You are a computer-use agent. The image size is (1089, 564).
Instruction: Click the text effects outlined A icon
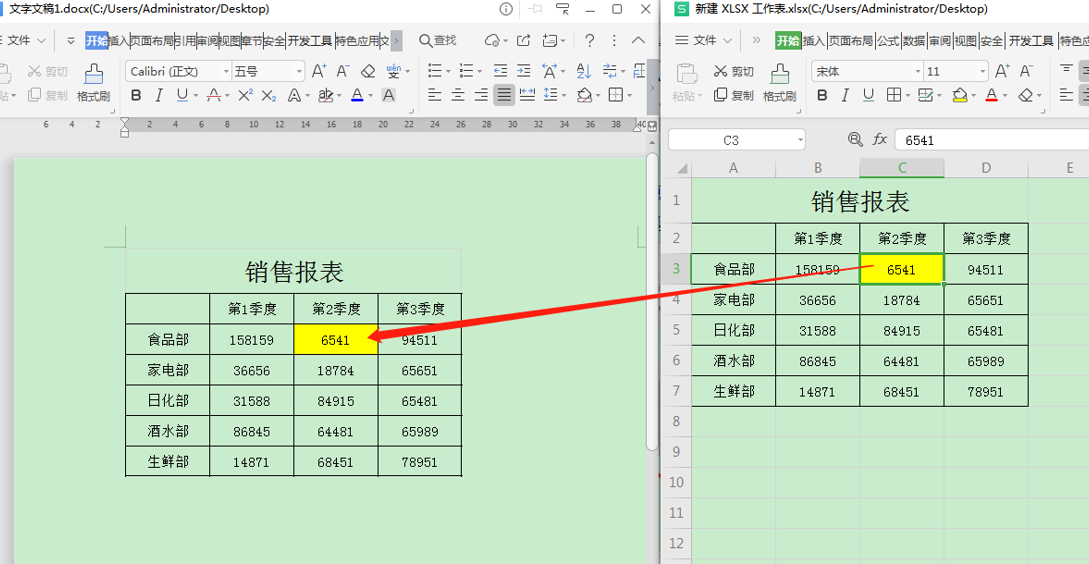click(x=293, y=95)
